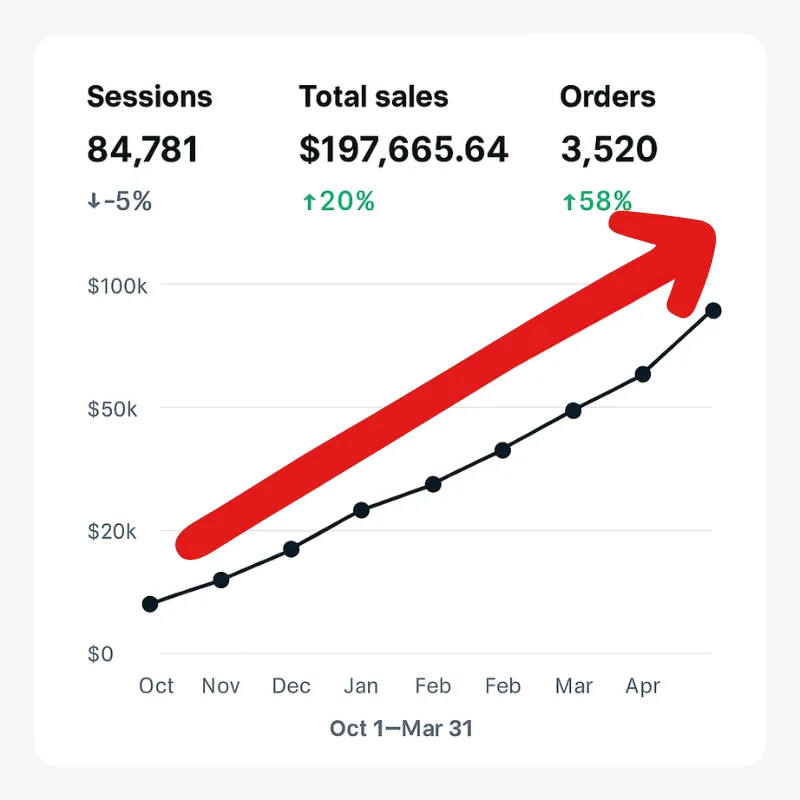Select the Total sales metric heading
The height and width of the screenshot is (800, 800).
pos(373,96)
